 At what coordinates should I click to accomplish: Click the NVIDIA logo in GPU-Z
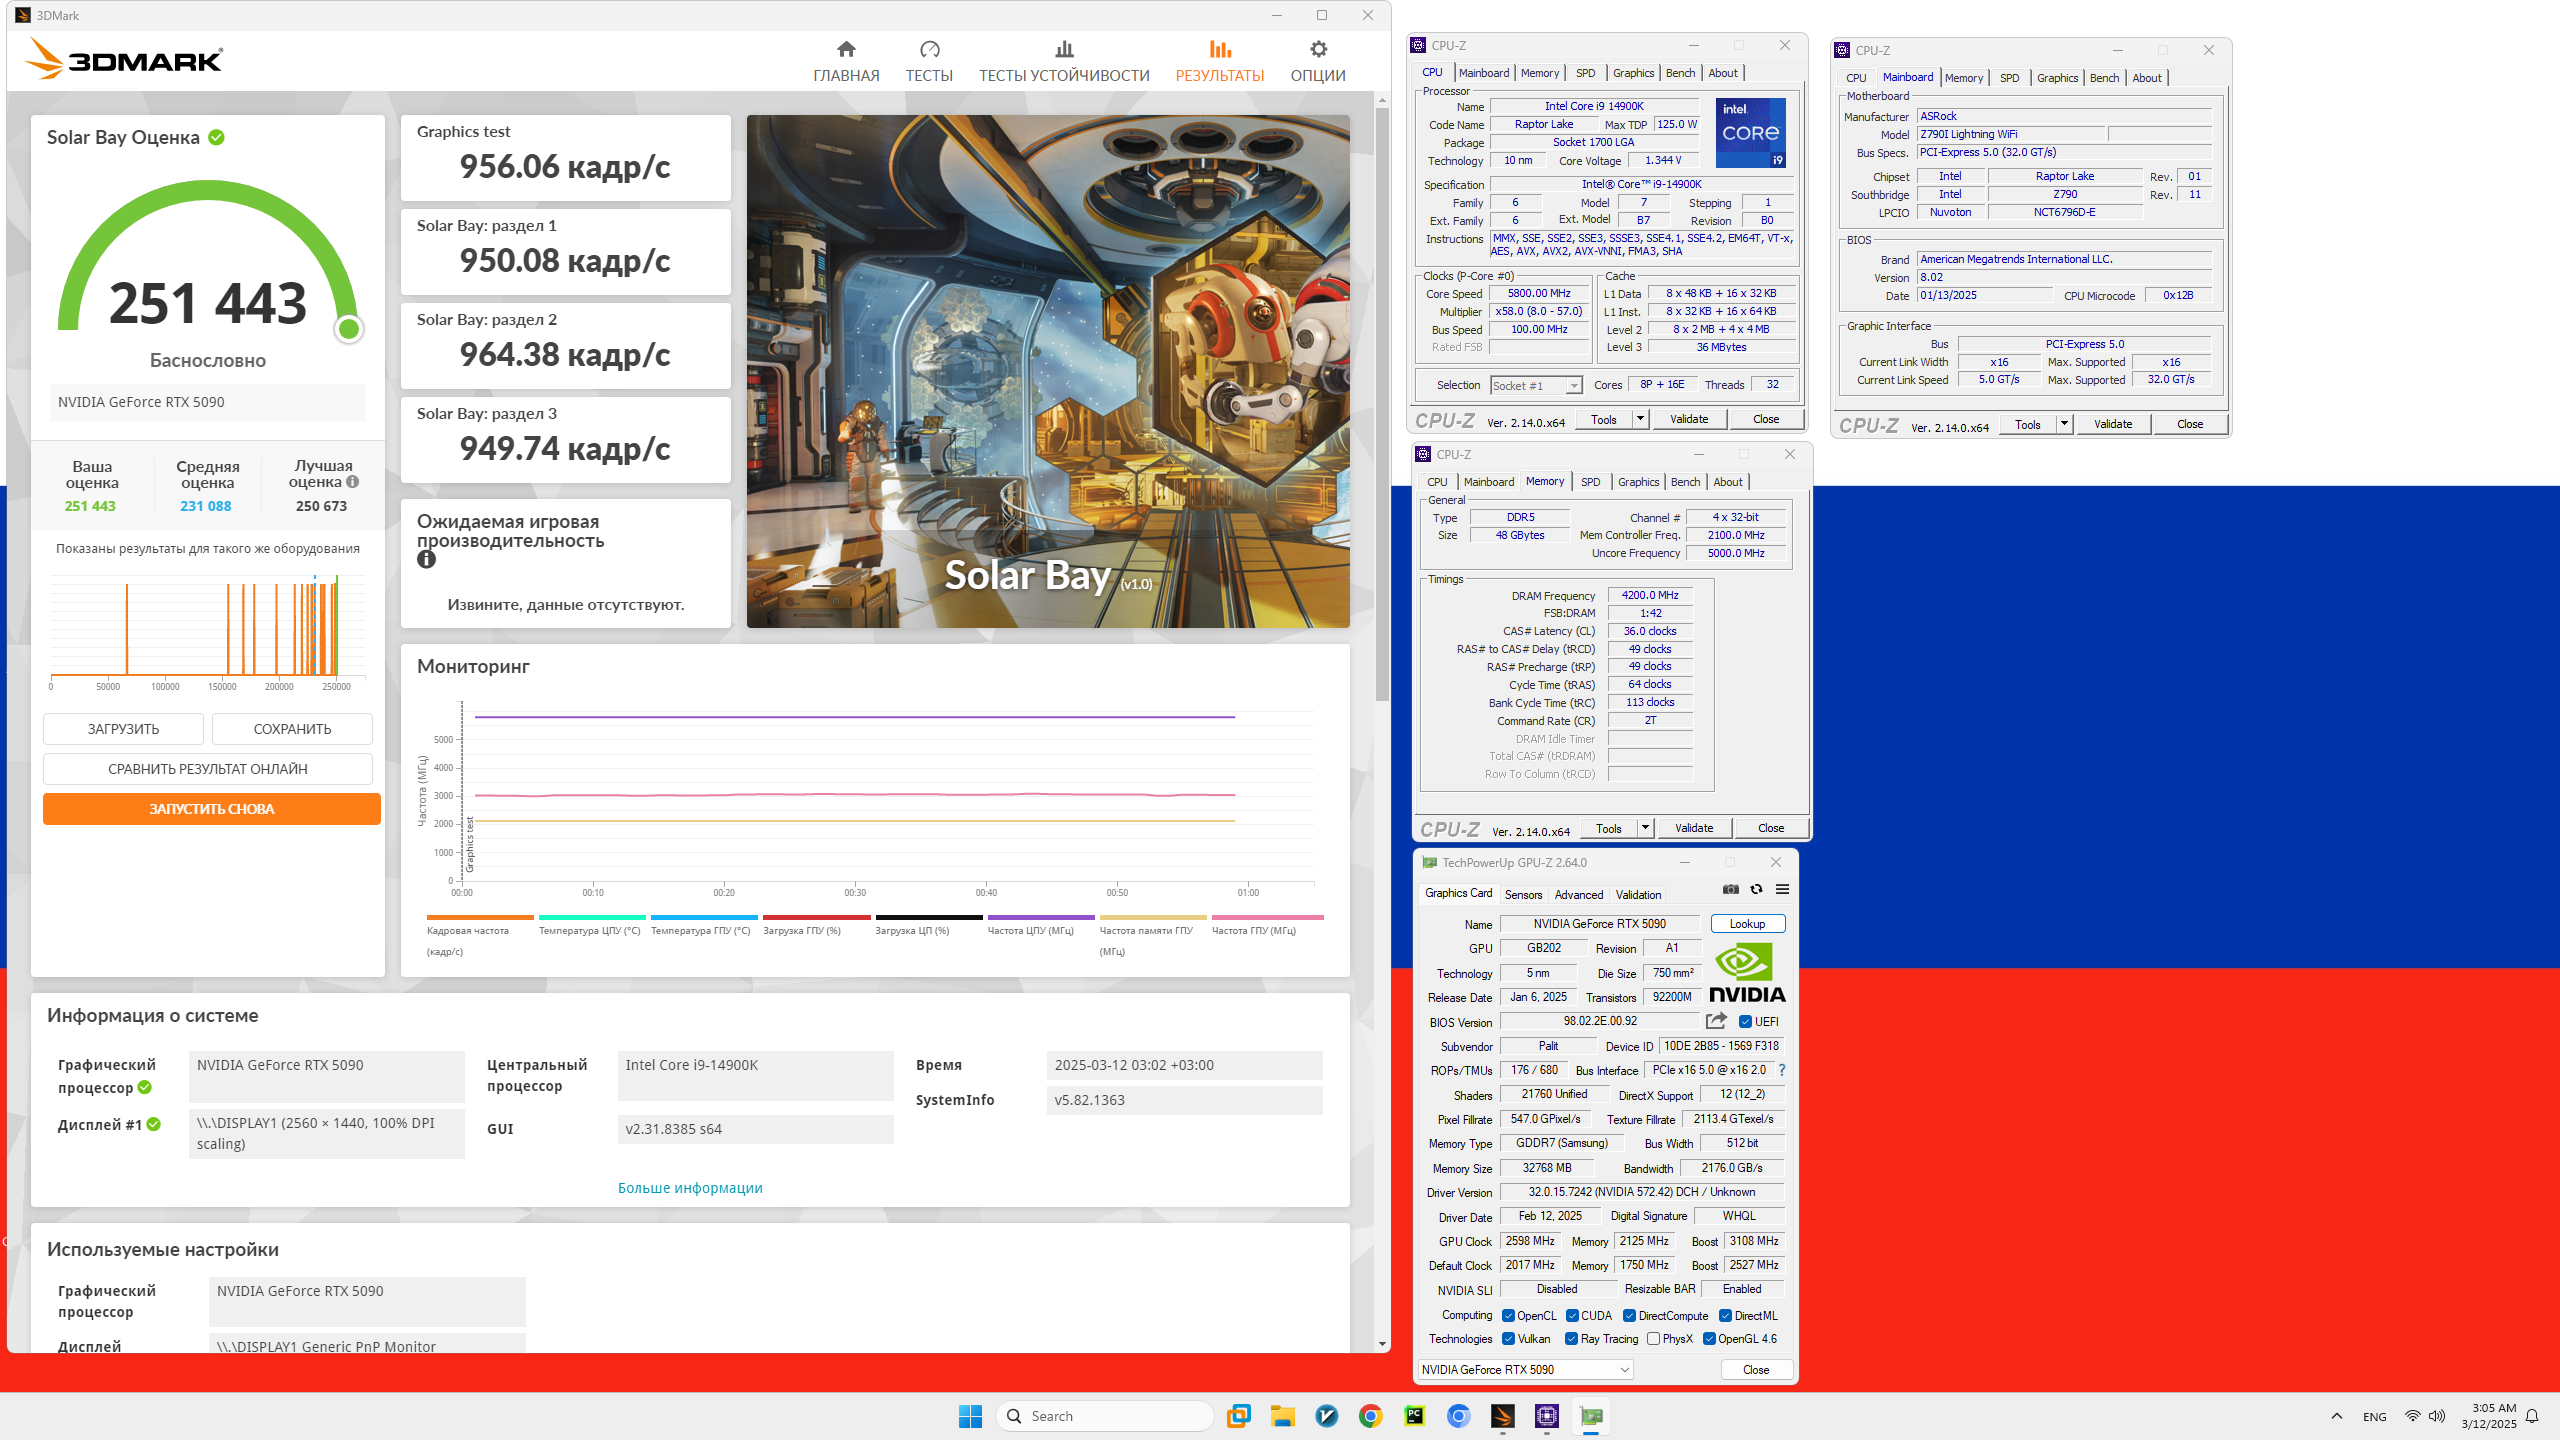1746,973
